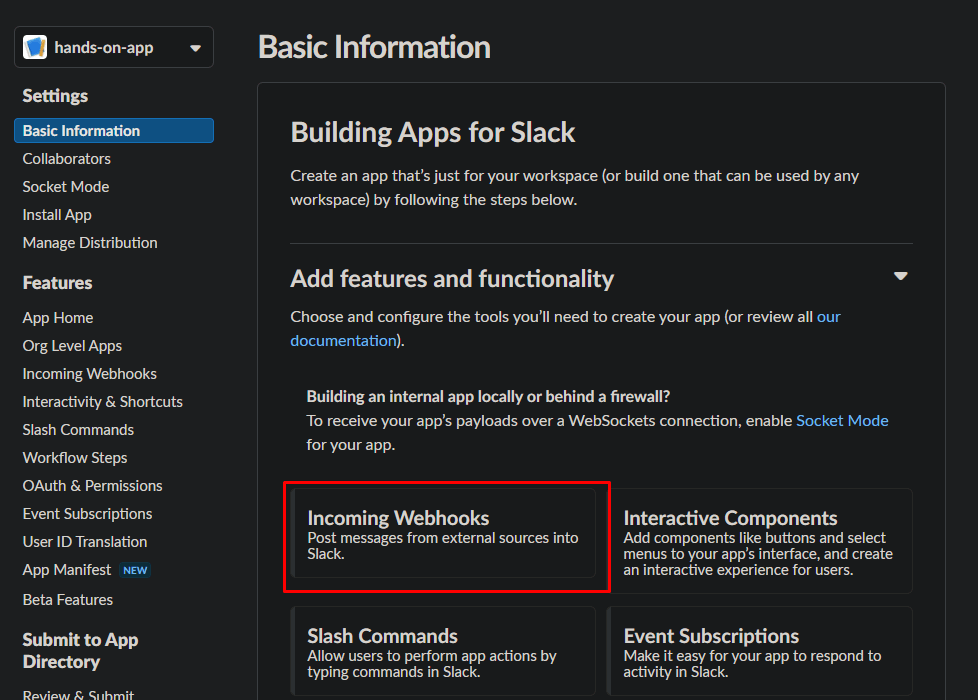
Task: Click the Settings sidebar heading
Action: (x=55, y=96)
